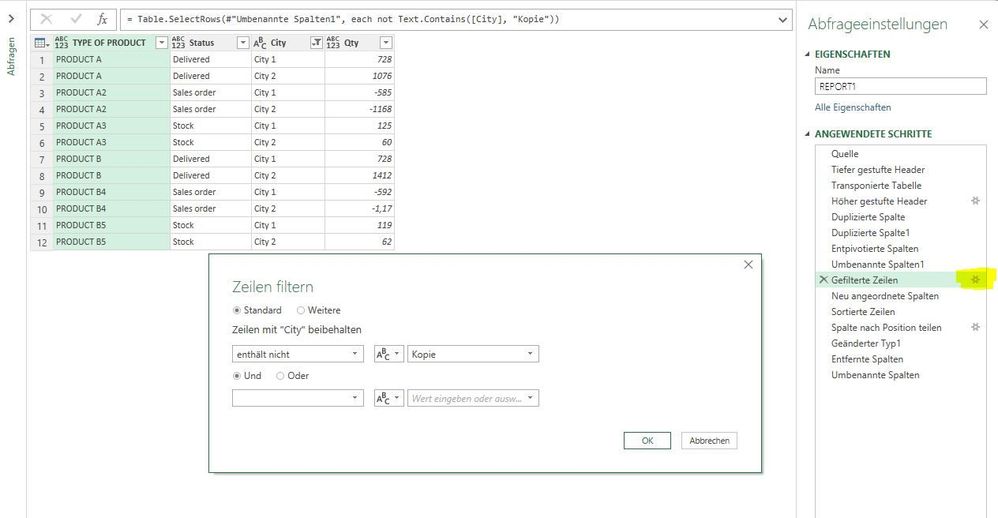Select the Standard radio button
This screenshot has width=998, height=518.
[237, 311]
